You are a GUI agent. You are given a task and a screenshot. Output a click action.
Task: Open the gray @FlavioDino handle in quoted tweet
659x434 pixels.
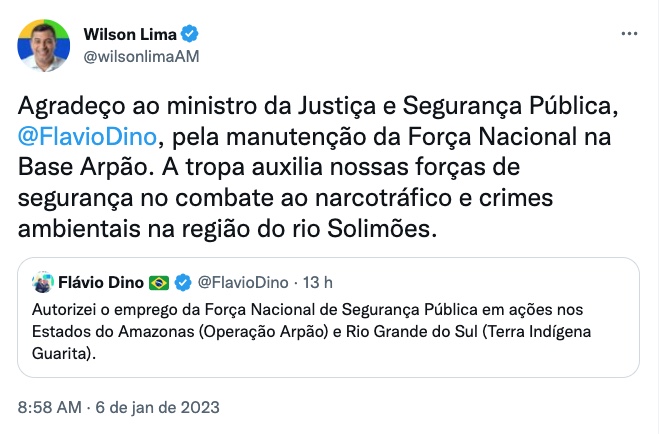pyautogui.click(x=243, y=281)
